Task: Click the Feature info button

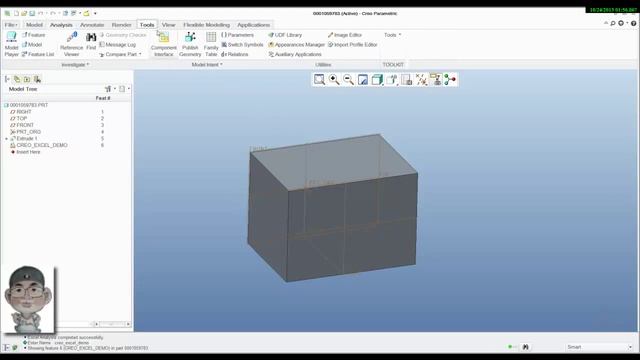Action: 33,35
